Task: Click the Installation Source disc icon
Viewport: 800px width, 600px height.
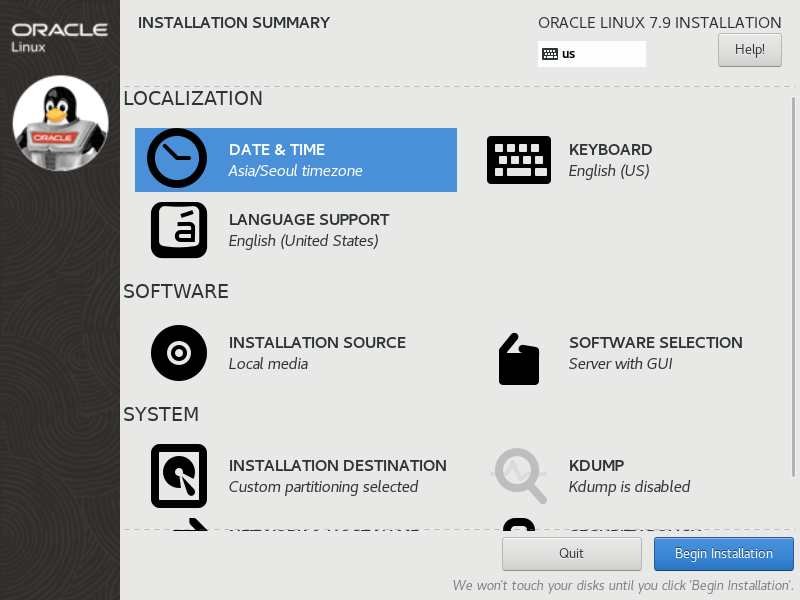Action: pos(179,353)
